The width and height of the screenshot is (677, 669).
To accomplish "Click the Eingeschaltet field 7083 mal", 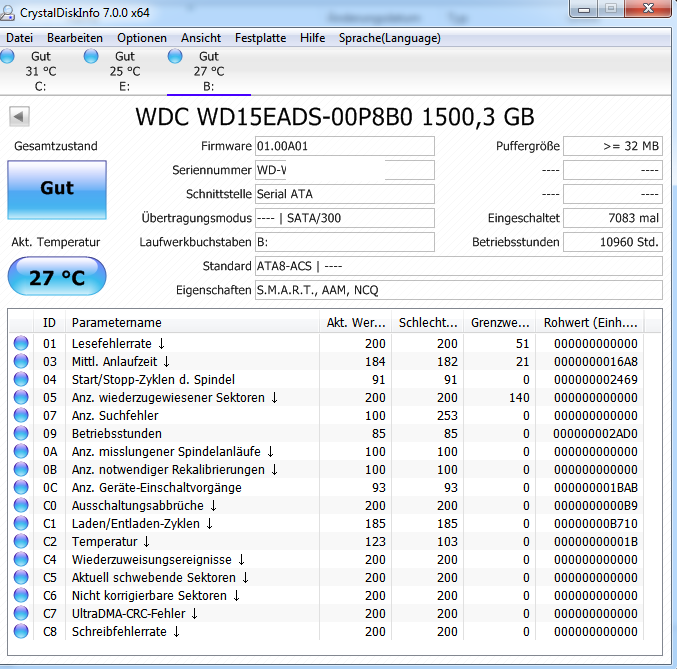I will [x=613, y=218].
